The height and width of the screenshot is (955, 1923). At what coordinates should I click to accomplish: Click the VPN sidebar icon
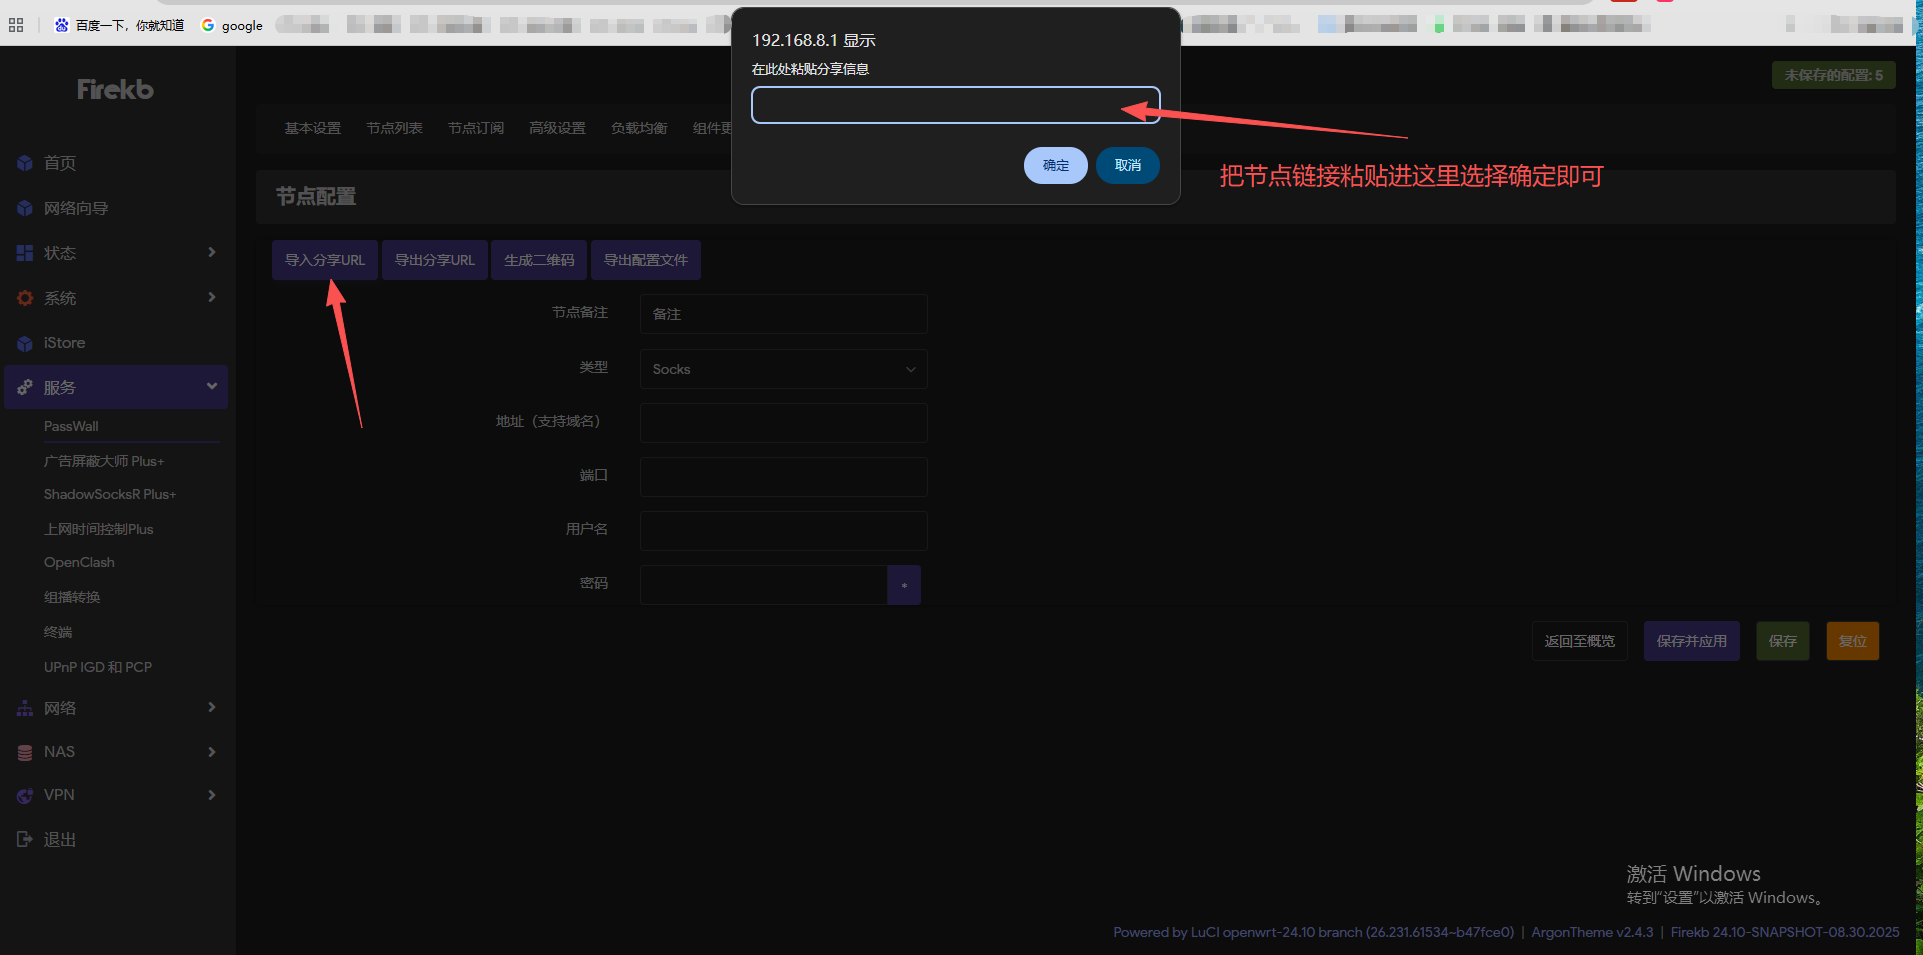(x=25, y=795)
